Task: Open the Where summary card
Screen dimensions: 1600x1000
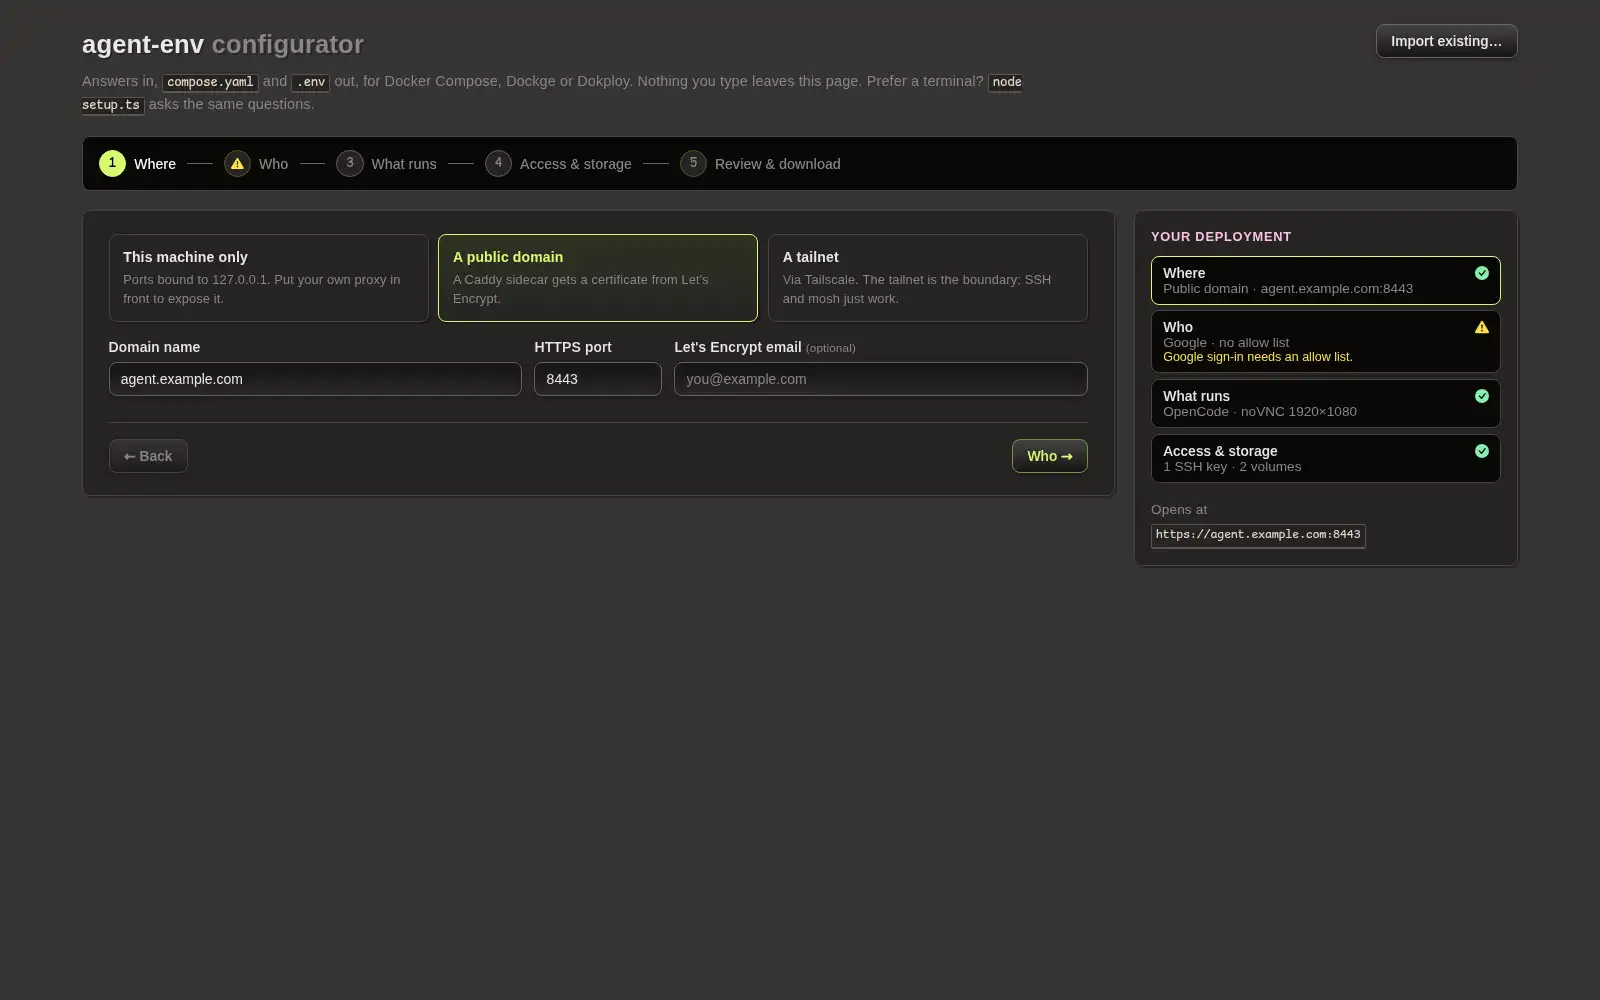Action: click(1325, 280)
